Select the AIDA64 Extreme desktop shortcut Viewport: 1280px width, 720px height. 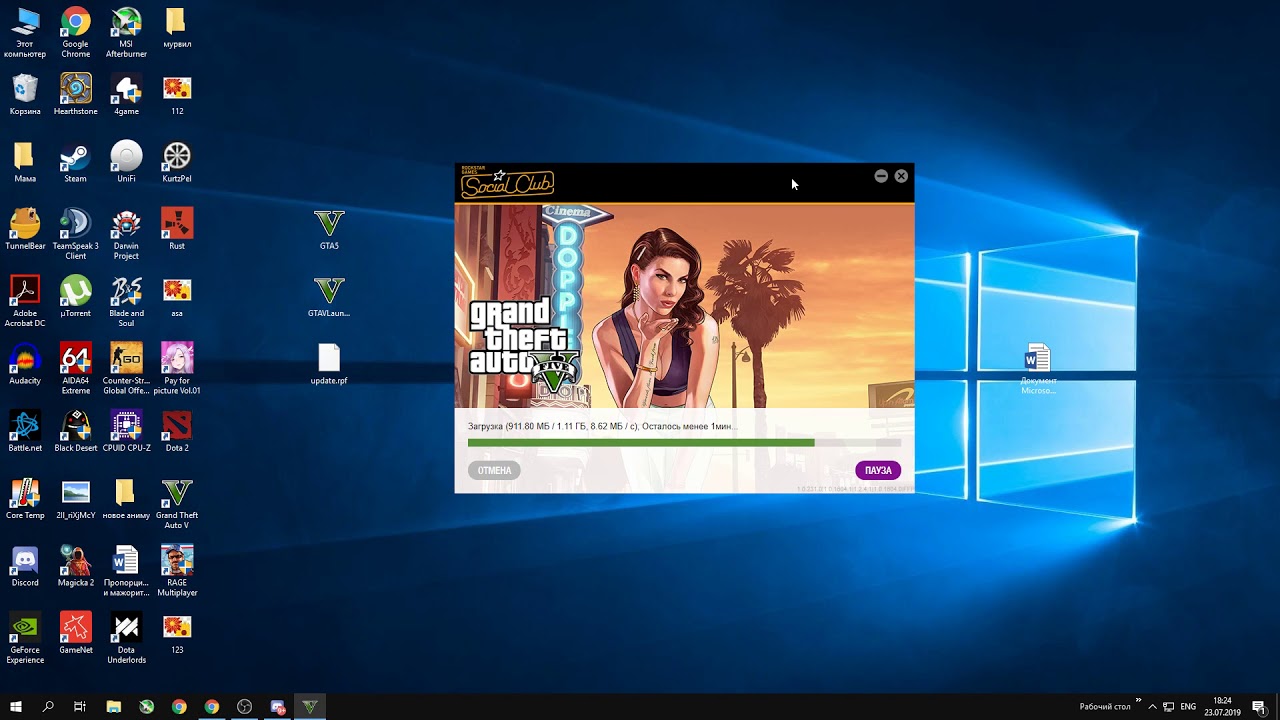[x=75, y=369]
